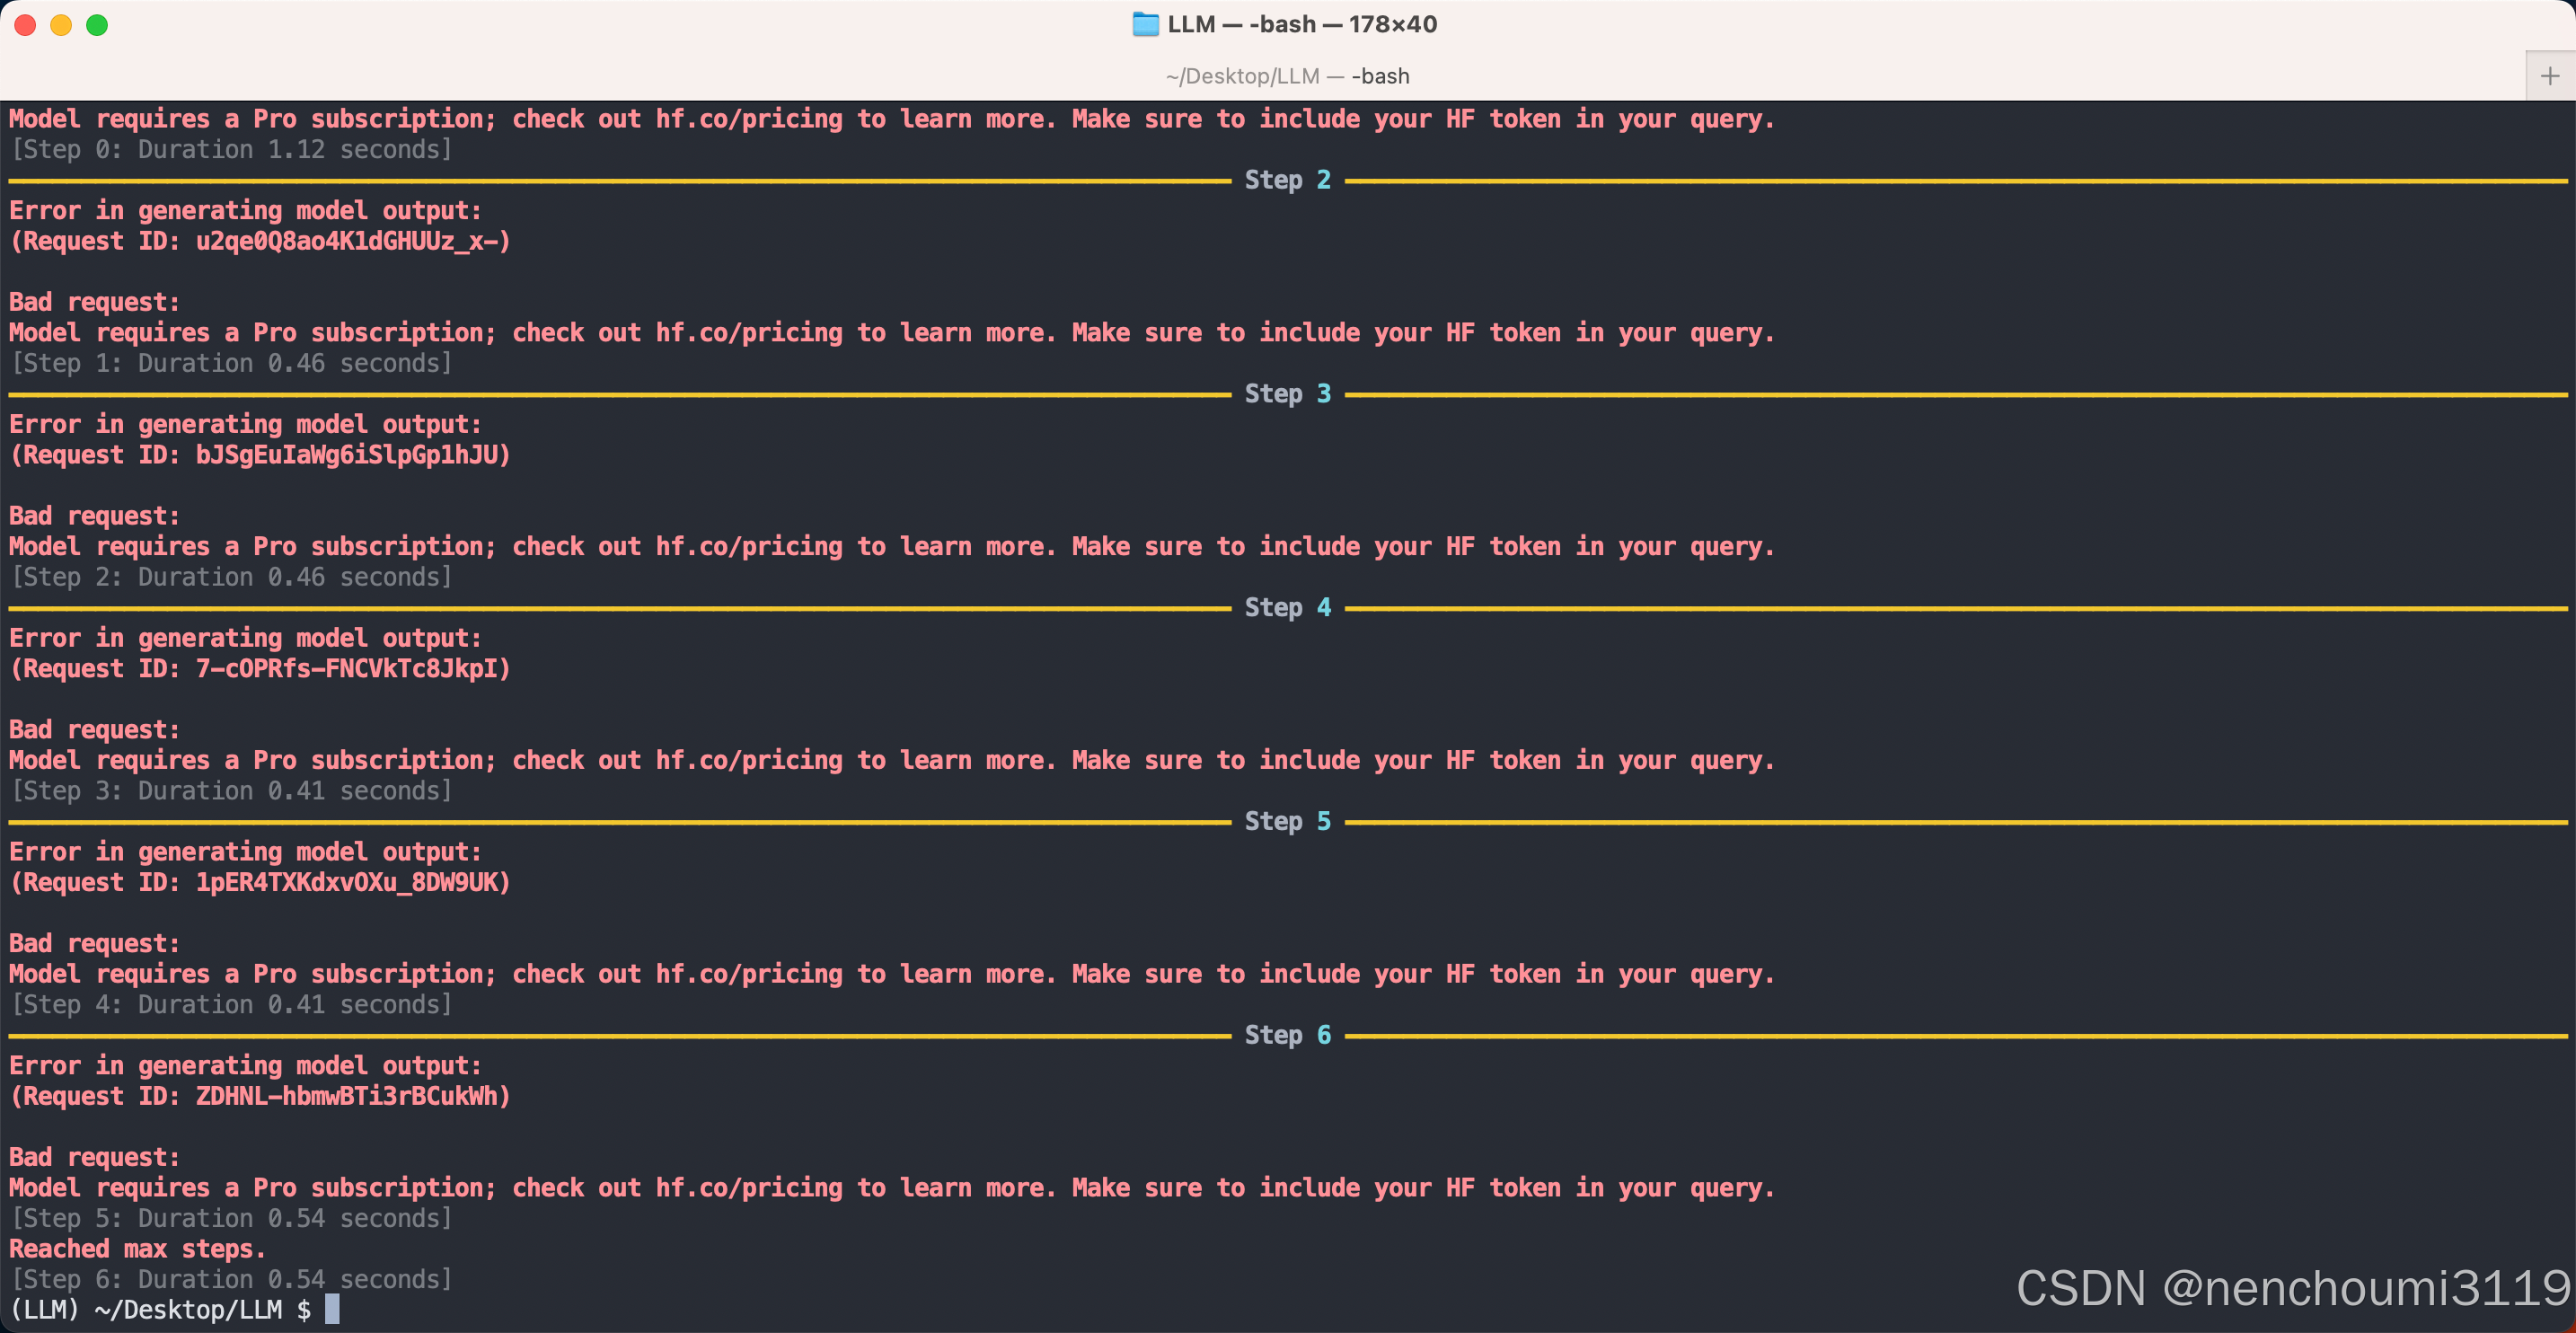
Task: Click the Step 5 separator label
Action: tap(1287, 822)
